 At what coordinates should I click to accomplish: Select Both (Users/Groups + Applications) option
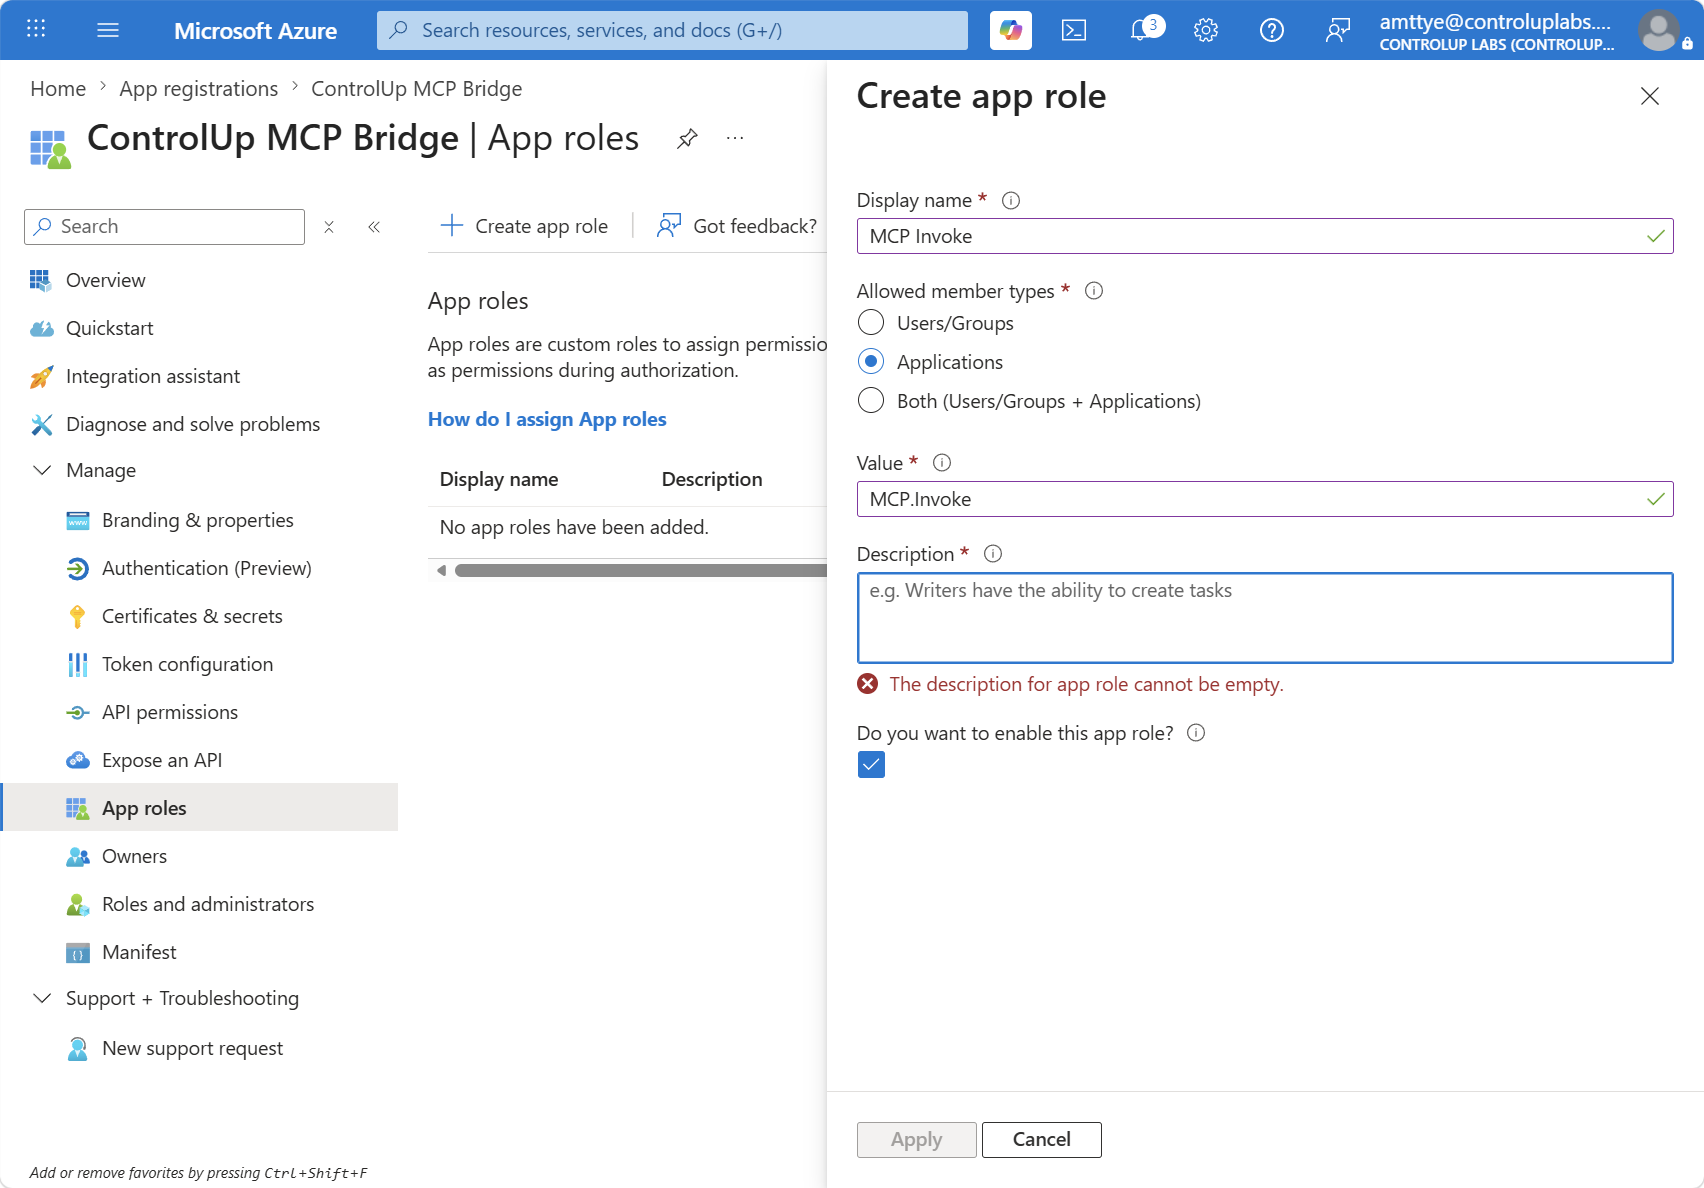pos(871,401)
